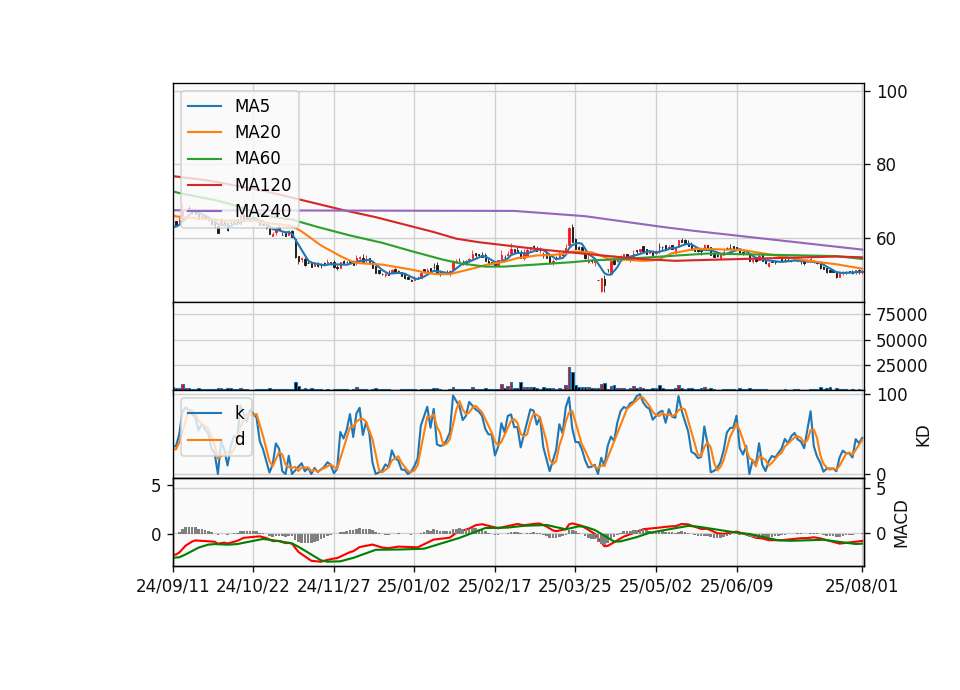The image size is (960, 690).
Task: Click the price axis value 60
Action: [887, 239]
